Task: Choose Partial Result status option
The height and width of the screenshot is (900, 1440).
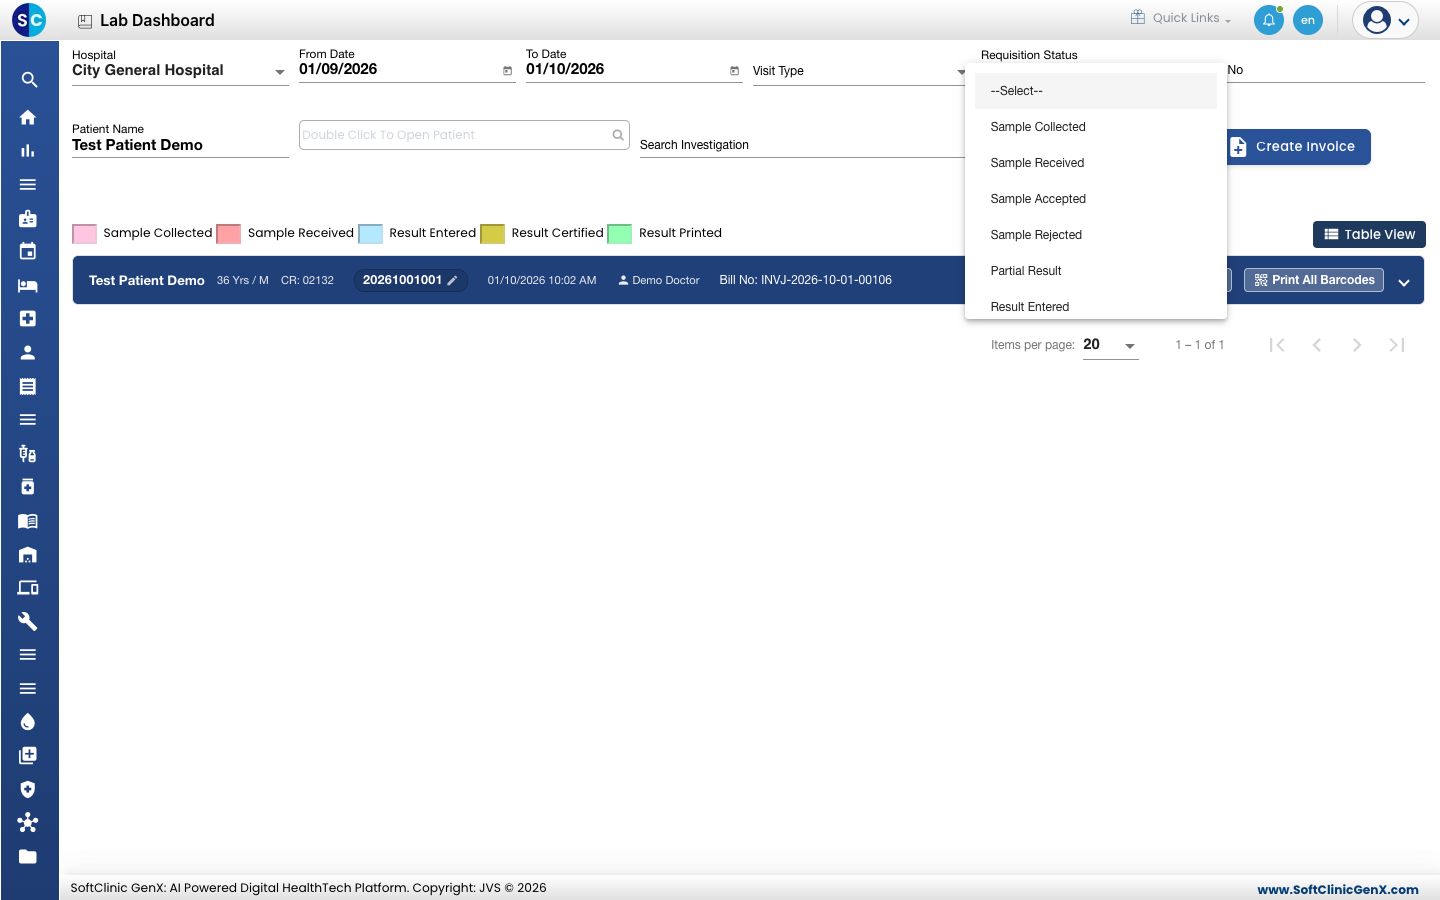Action: tap(1096, 271)
